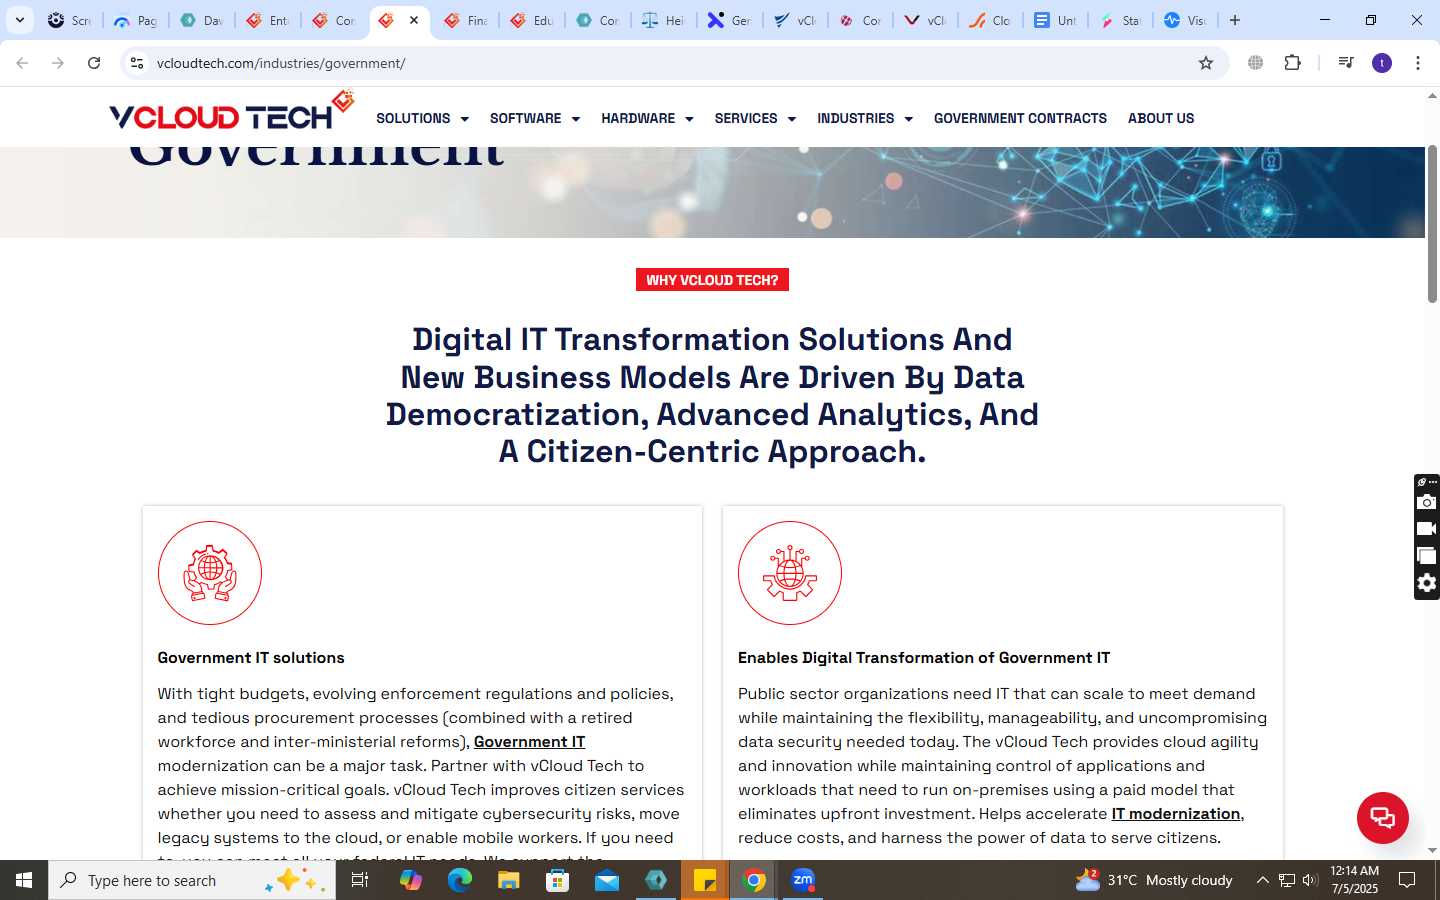Follow the 'IT modernization' underlined link
The height and width of the screenshot is (900, 1440).
click(x=1176, y=814)
